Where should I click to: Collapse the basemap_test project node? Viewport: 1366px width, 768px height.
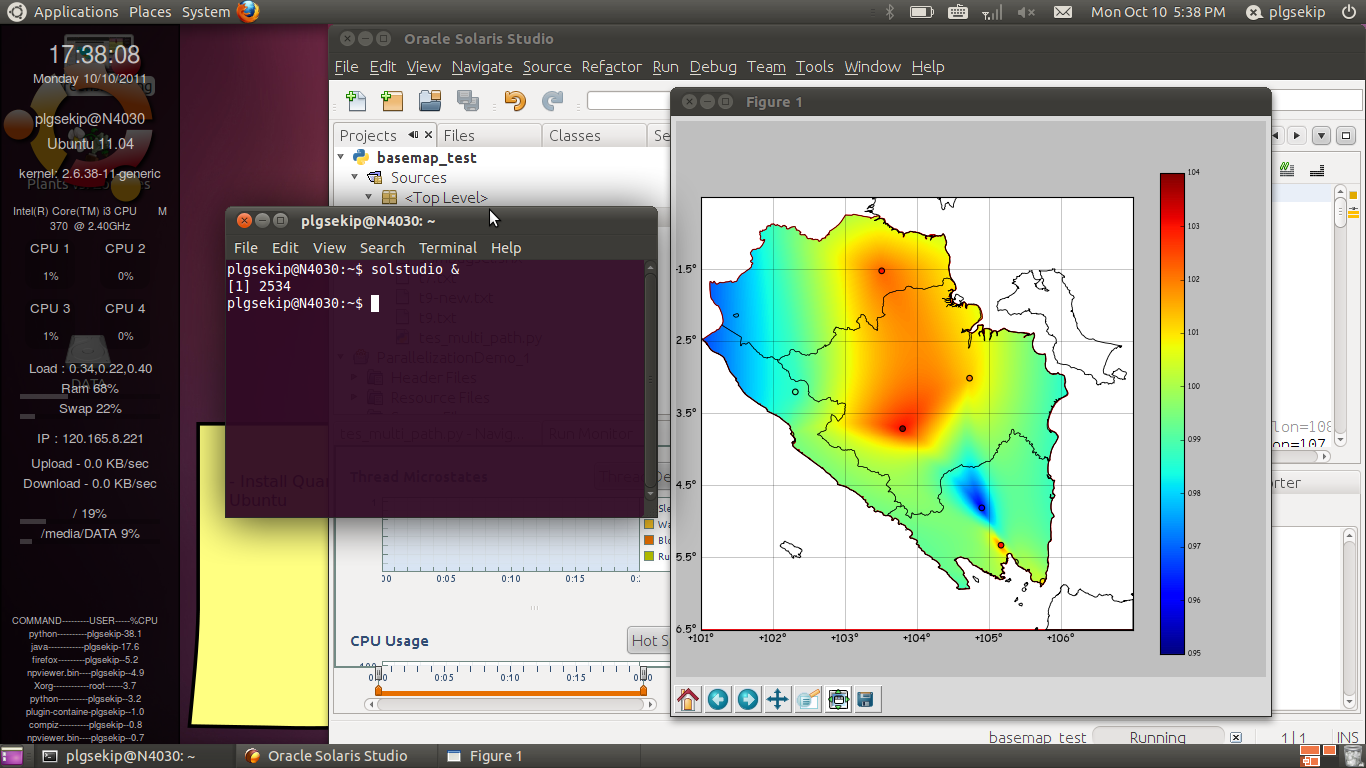(342, 157)
